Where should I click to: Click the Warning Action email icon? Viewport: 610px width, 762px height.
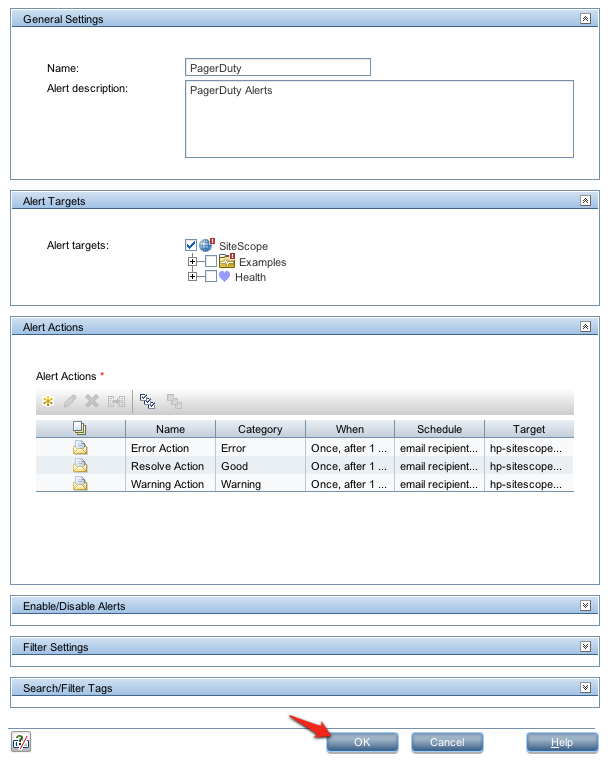click(x=80, y=484)
